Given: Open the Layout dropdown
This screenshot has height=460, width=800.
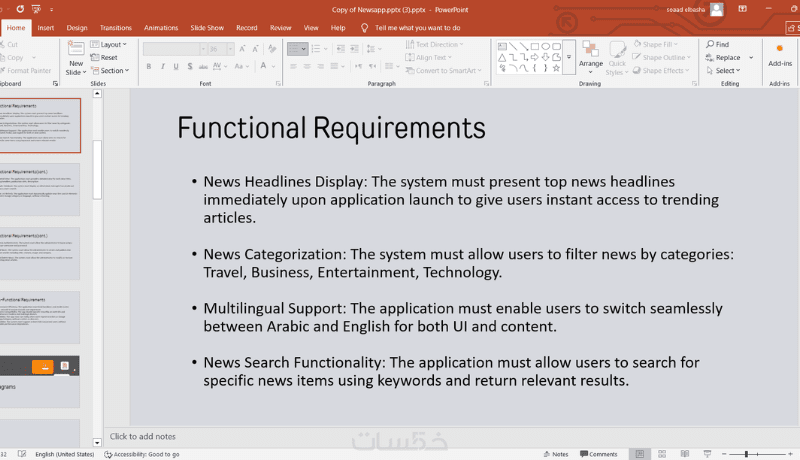Looking at the screenshot, I should tap(108, 44).
